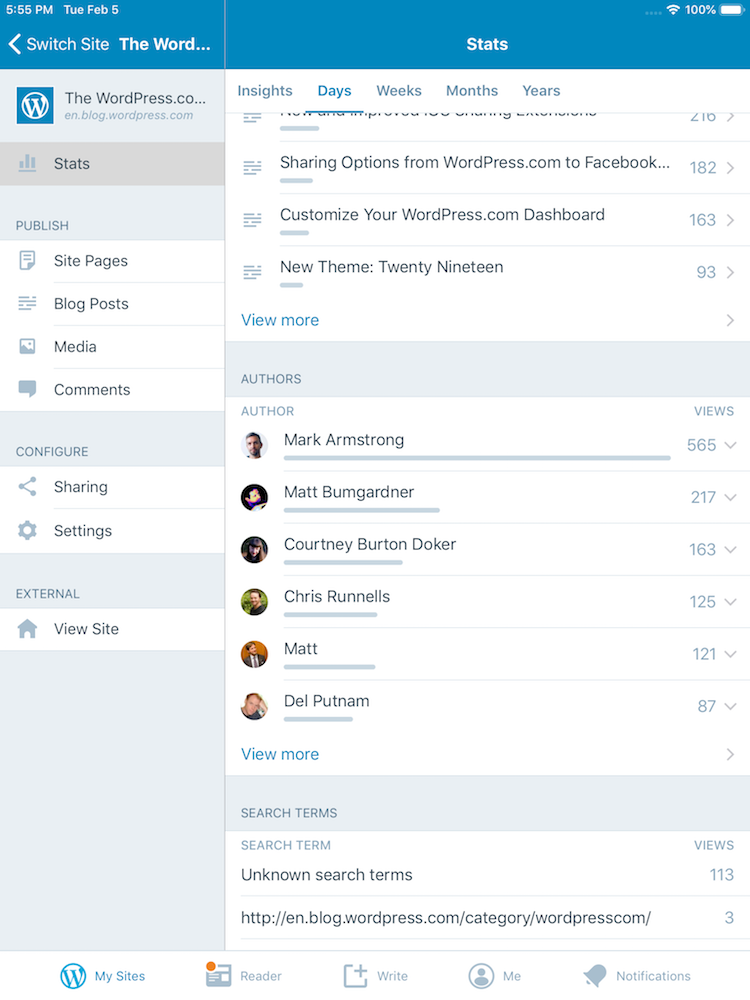Image resolution: width=750 pixels, height=1000 pixels.
Task: Open Comments in the sidebar
Action: 112,390
